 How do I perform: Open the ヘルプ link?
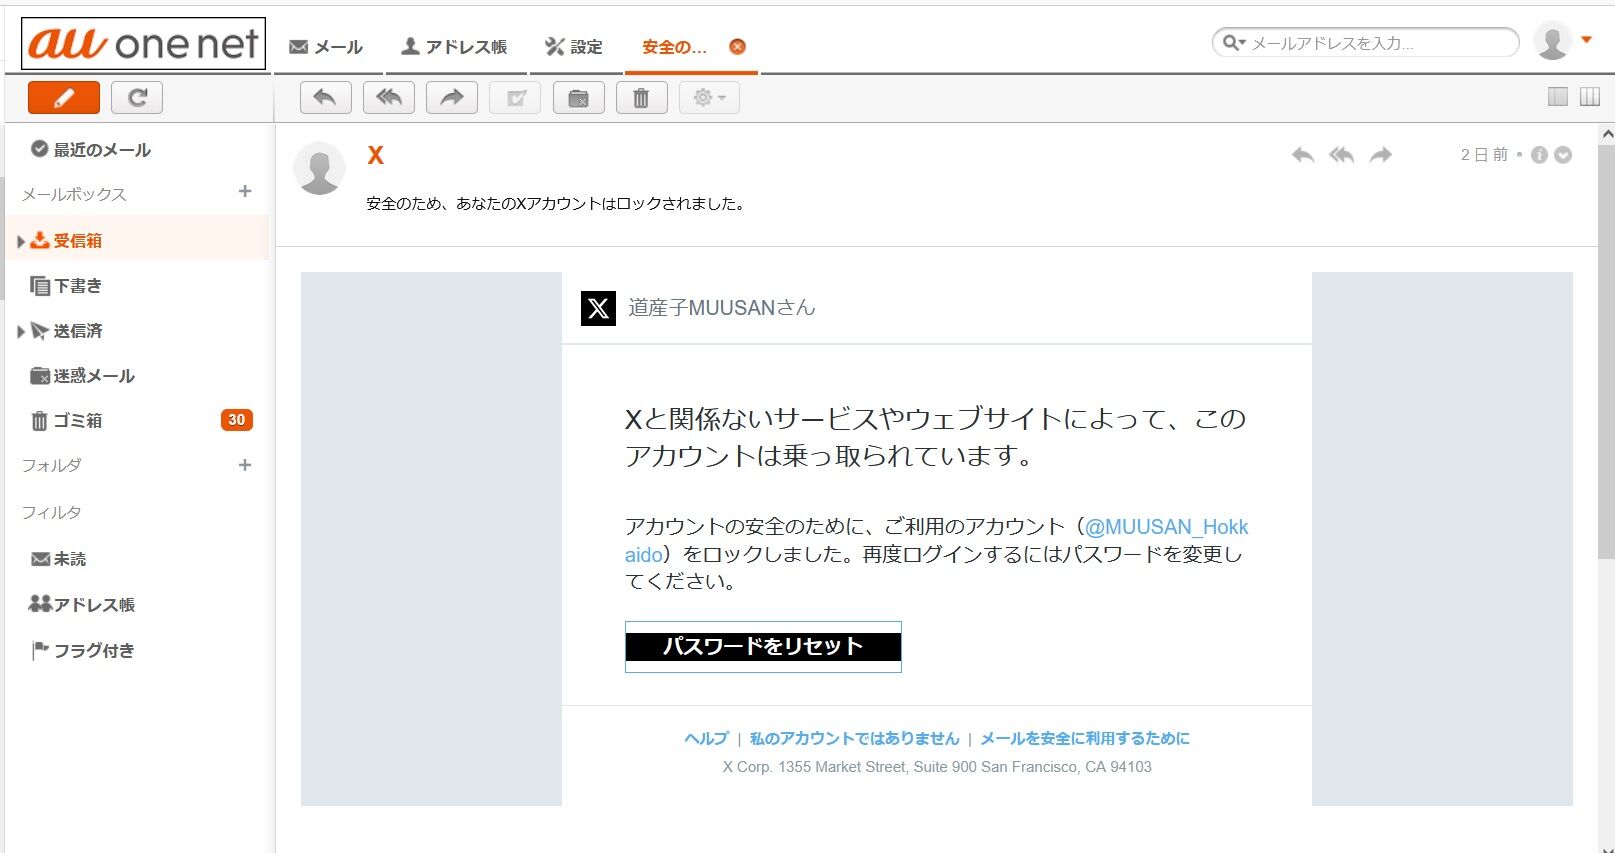click(x=707, y=739)
